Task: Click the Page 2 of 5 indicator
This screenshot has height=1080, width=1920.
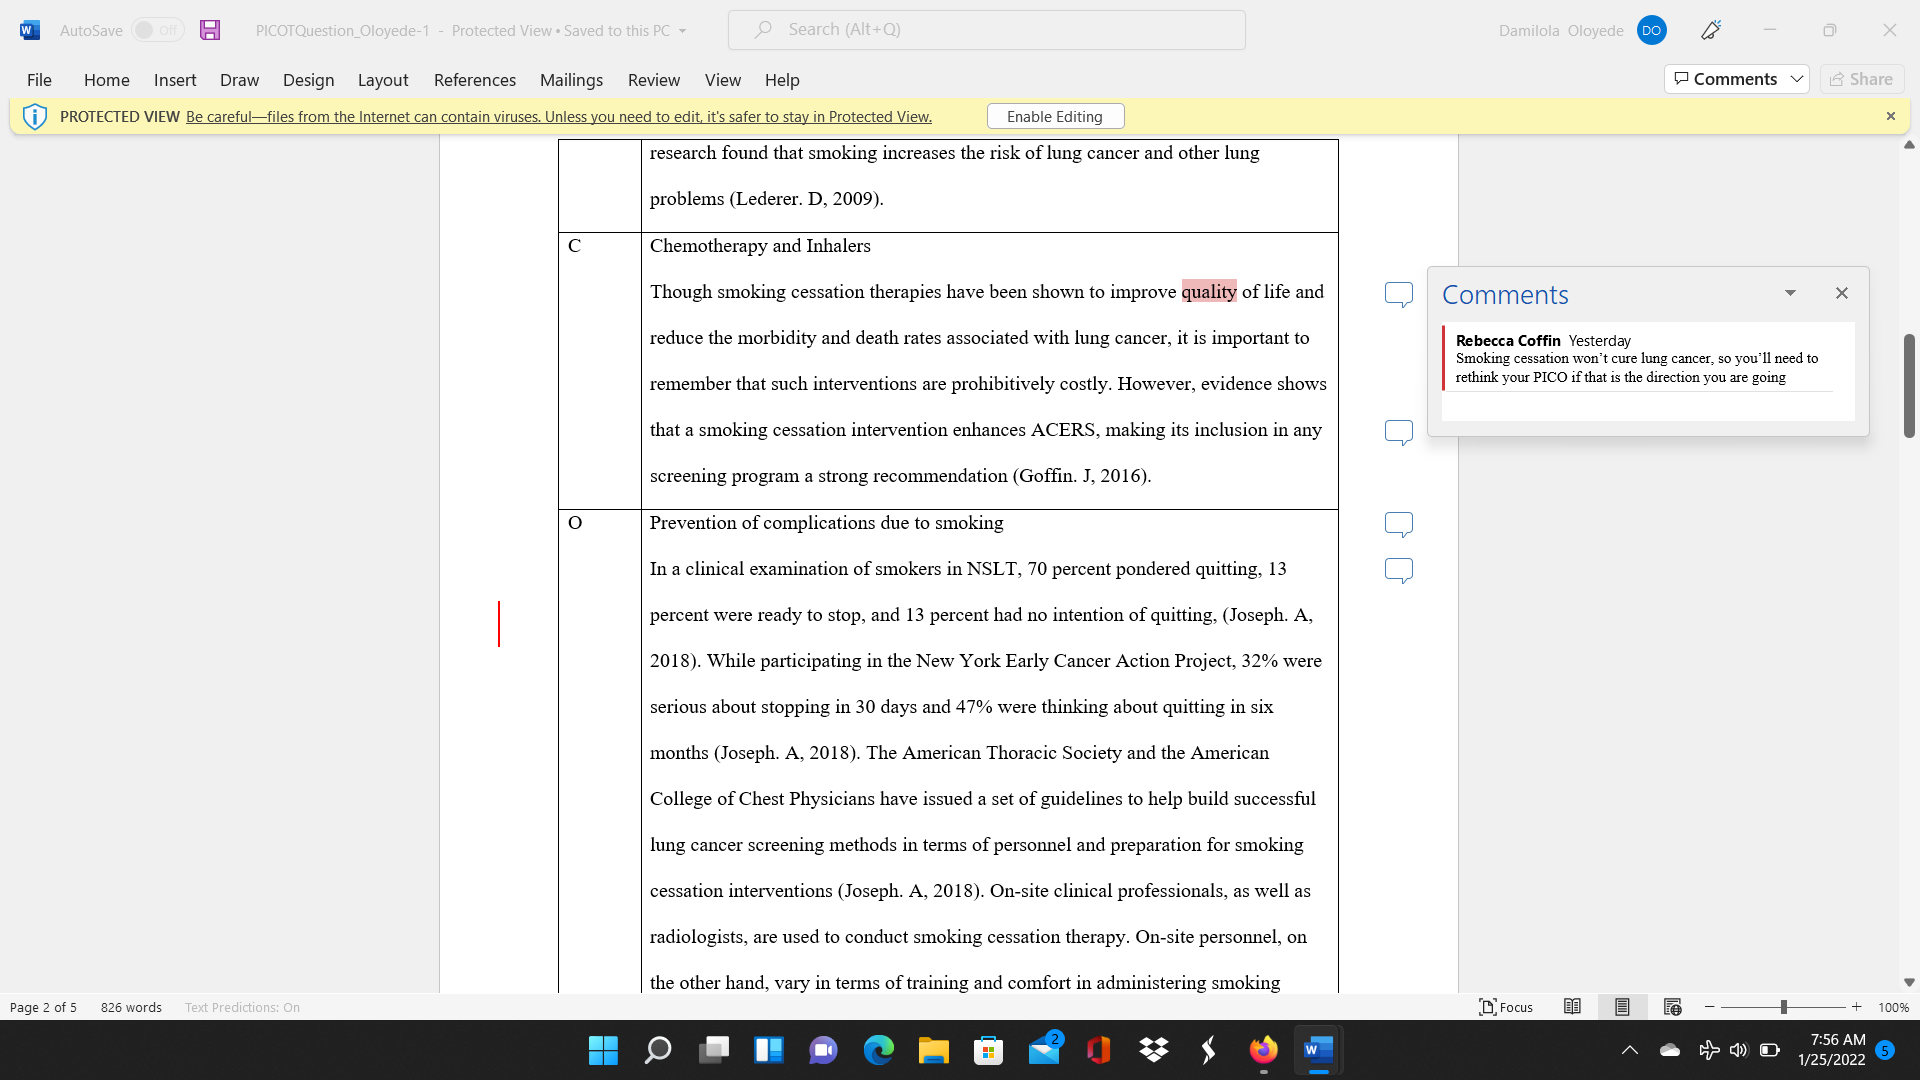Action: coord(43,1007)
